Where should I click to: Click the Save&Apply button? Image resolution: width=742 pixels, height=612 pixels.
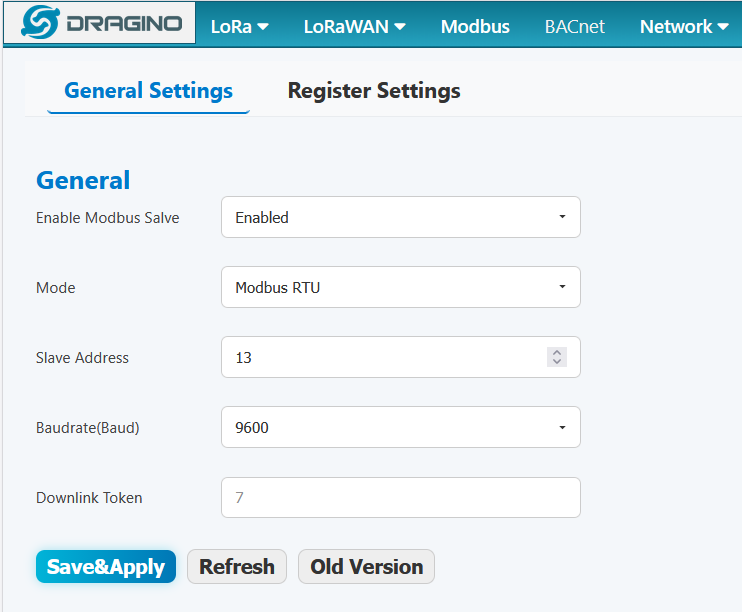point(106,567)
